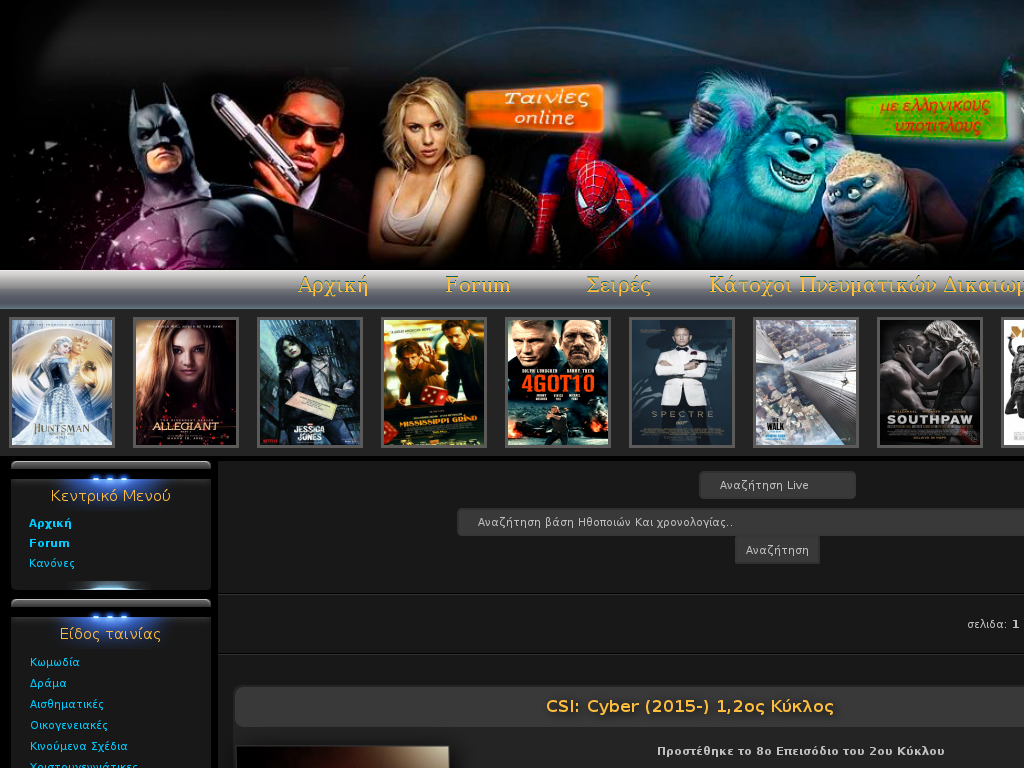Viewport: 1024px width, 768px height.
Task: Select the Κινούμενα Σχέδια genre link
Action: (78, 746)
